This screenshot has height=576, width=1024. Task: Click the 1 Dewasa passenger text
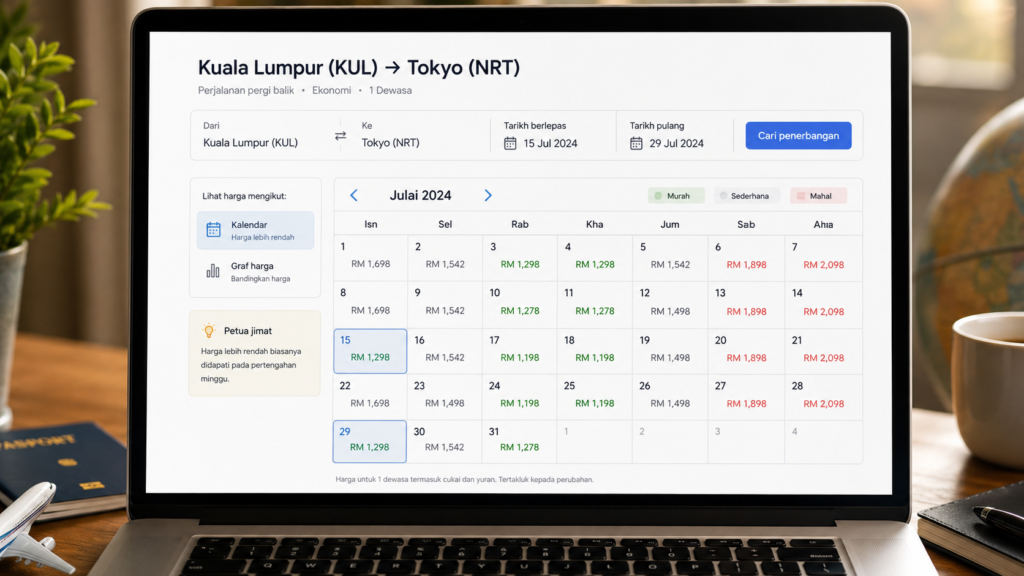[391, 90]
